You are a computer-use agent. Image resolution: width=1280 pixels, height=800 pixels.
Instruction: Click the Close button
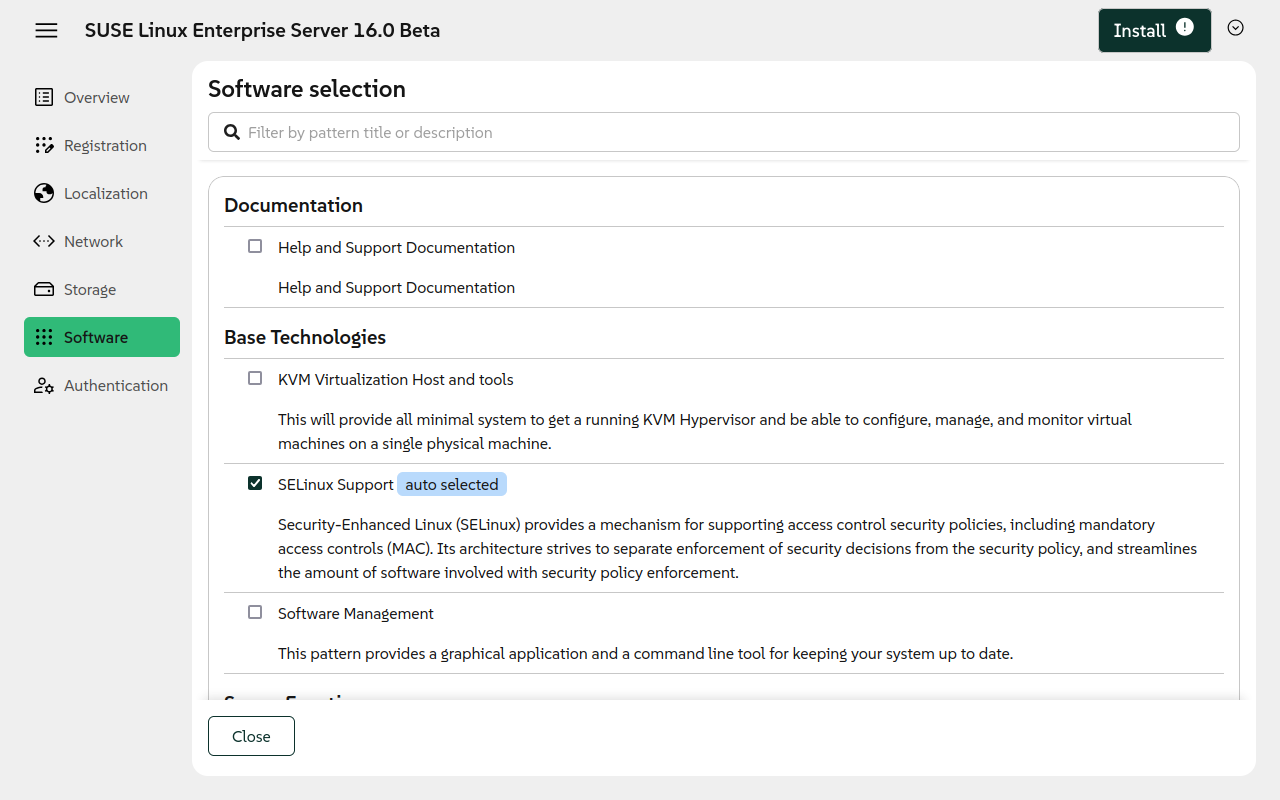coord(251,736)
